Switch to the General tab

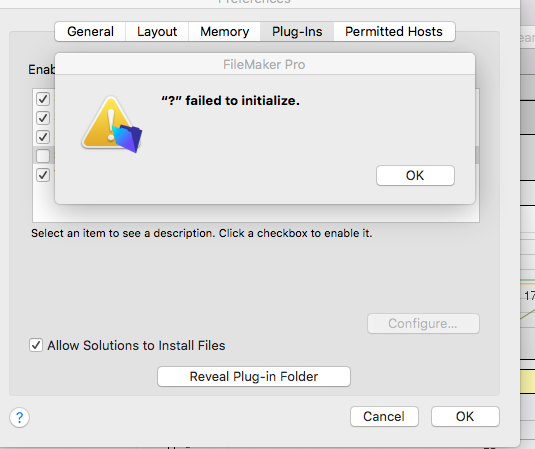click(x=90, y=32)
